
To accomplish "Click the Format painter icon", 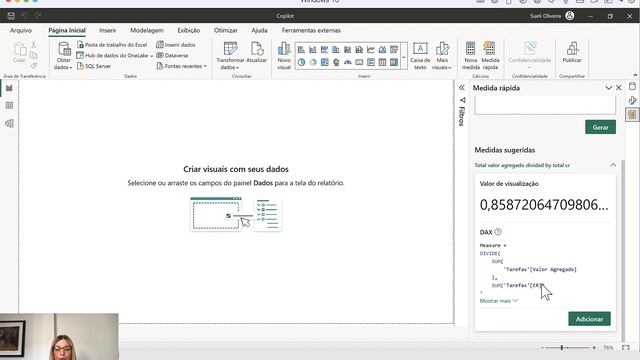I will pyautogui.click(x=33, y=65).
